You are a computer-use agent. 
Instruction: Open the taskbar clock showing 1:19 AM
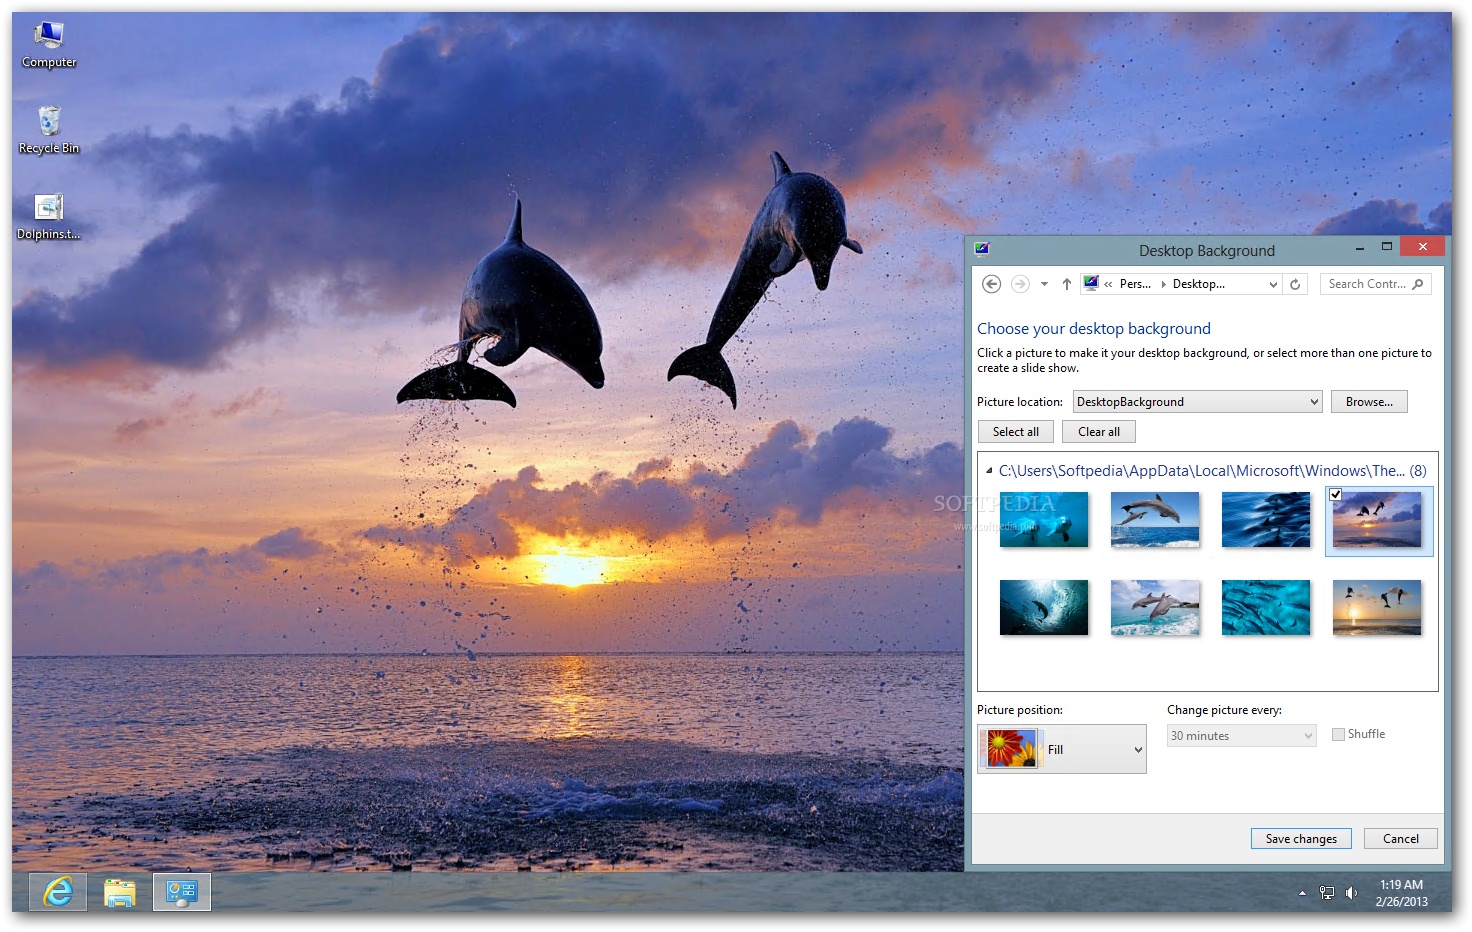point(1401,893)
